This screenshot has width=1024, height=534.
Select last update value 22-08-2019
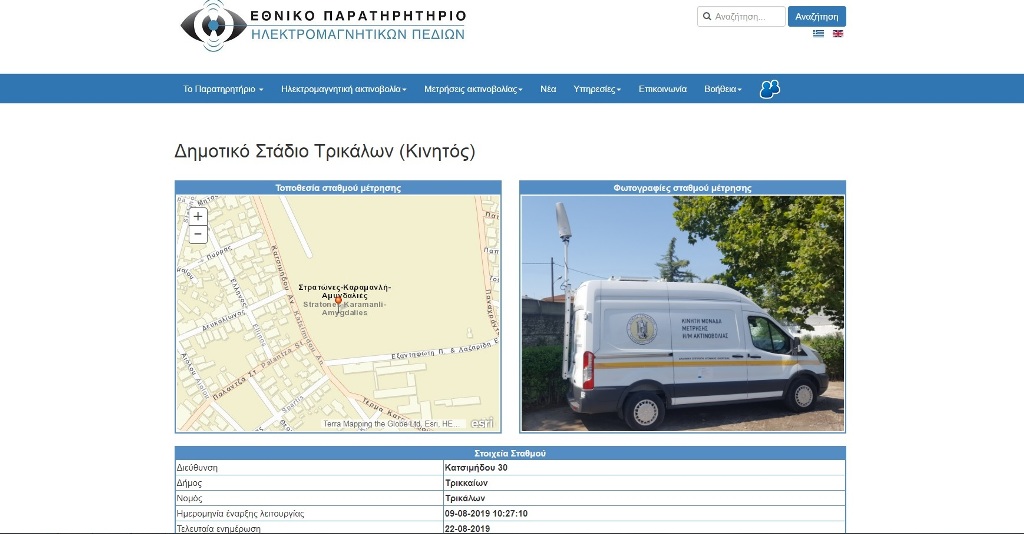[467, 529]
